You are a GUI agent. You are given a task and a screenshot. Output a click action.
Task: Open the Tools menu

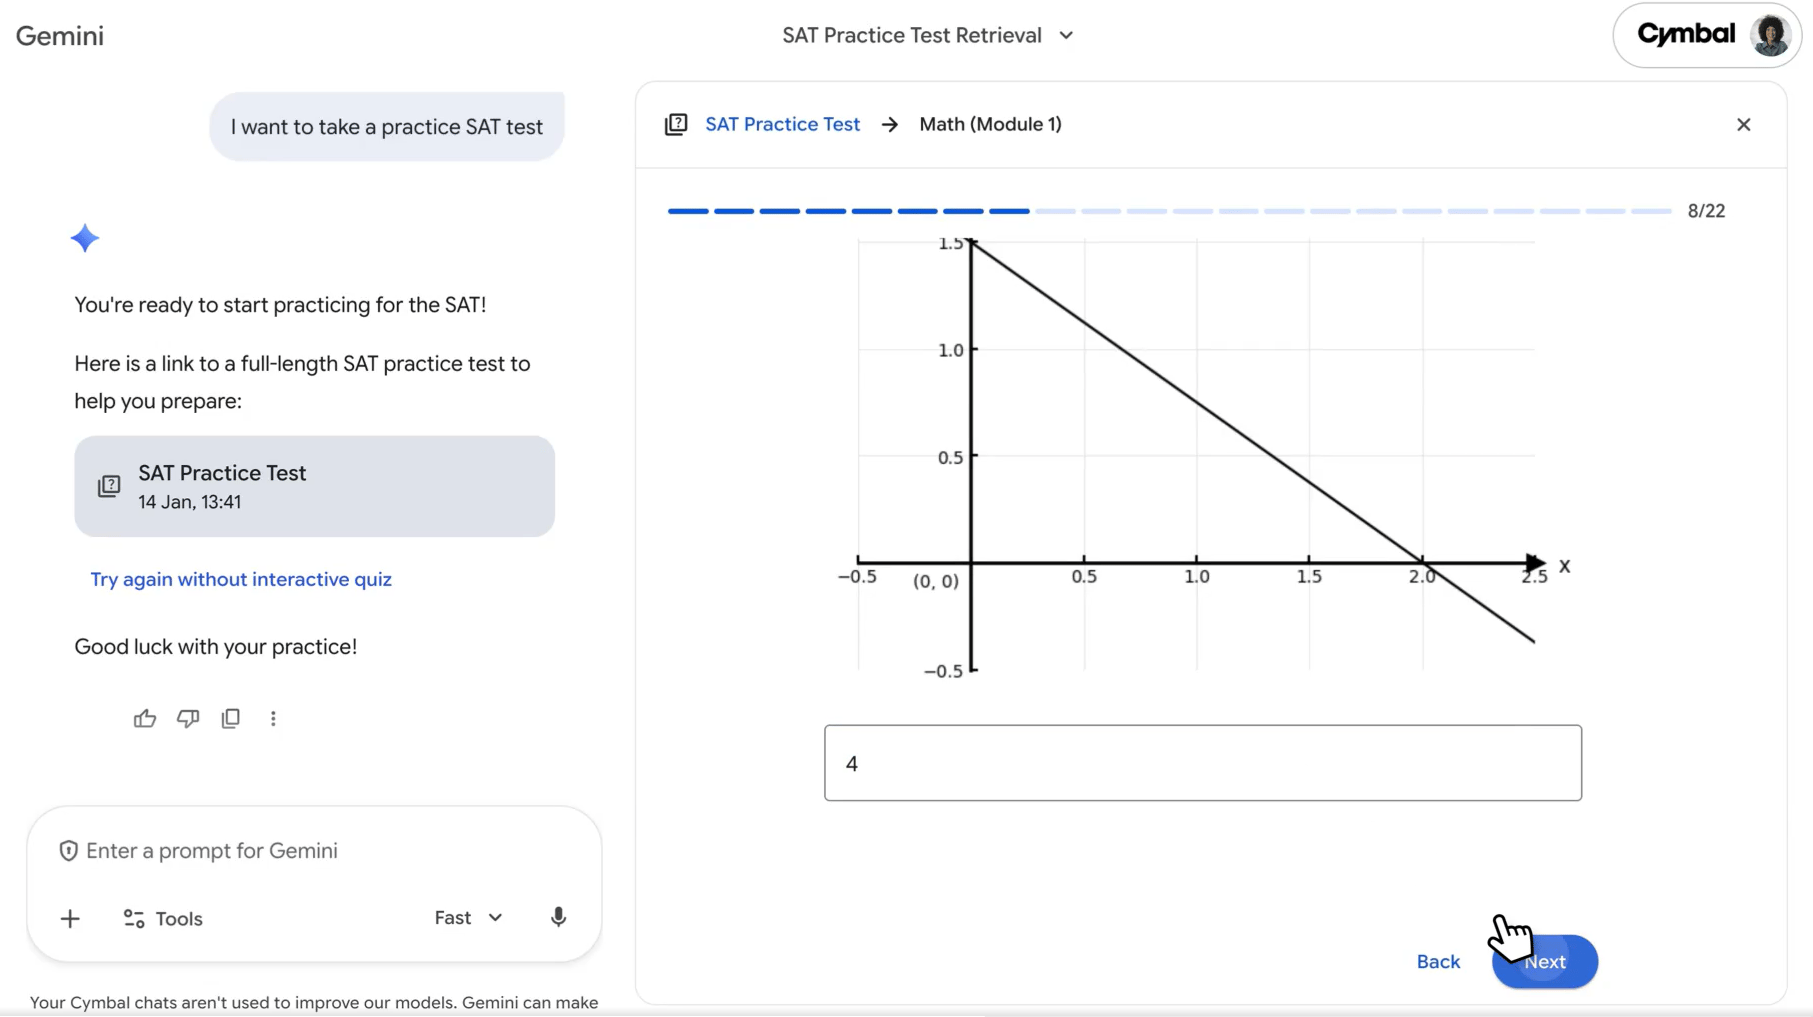pos(163,918)
